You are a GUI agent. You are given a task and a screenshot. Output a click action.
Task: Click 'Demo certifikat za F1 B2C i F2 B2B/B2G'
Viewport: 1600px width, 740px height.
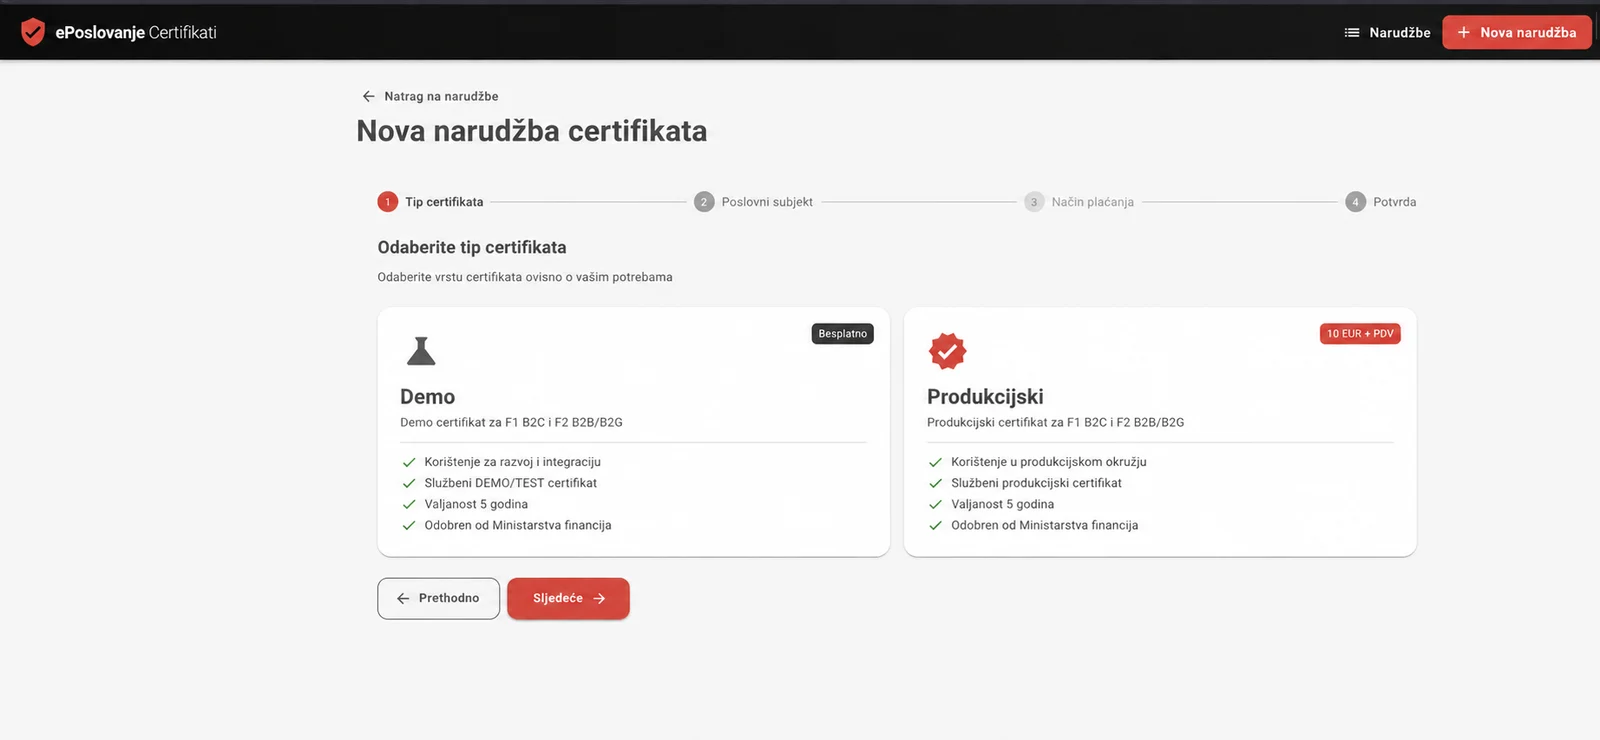tap(511, 422)
